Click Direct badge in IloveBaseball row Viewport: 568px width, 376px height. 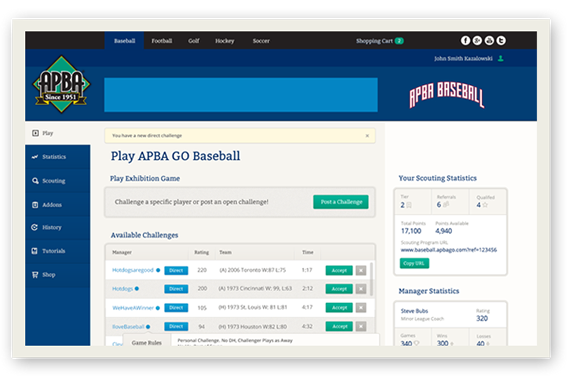pyautogui.click(x=176, y=327)
